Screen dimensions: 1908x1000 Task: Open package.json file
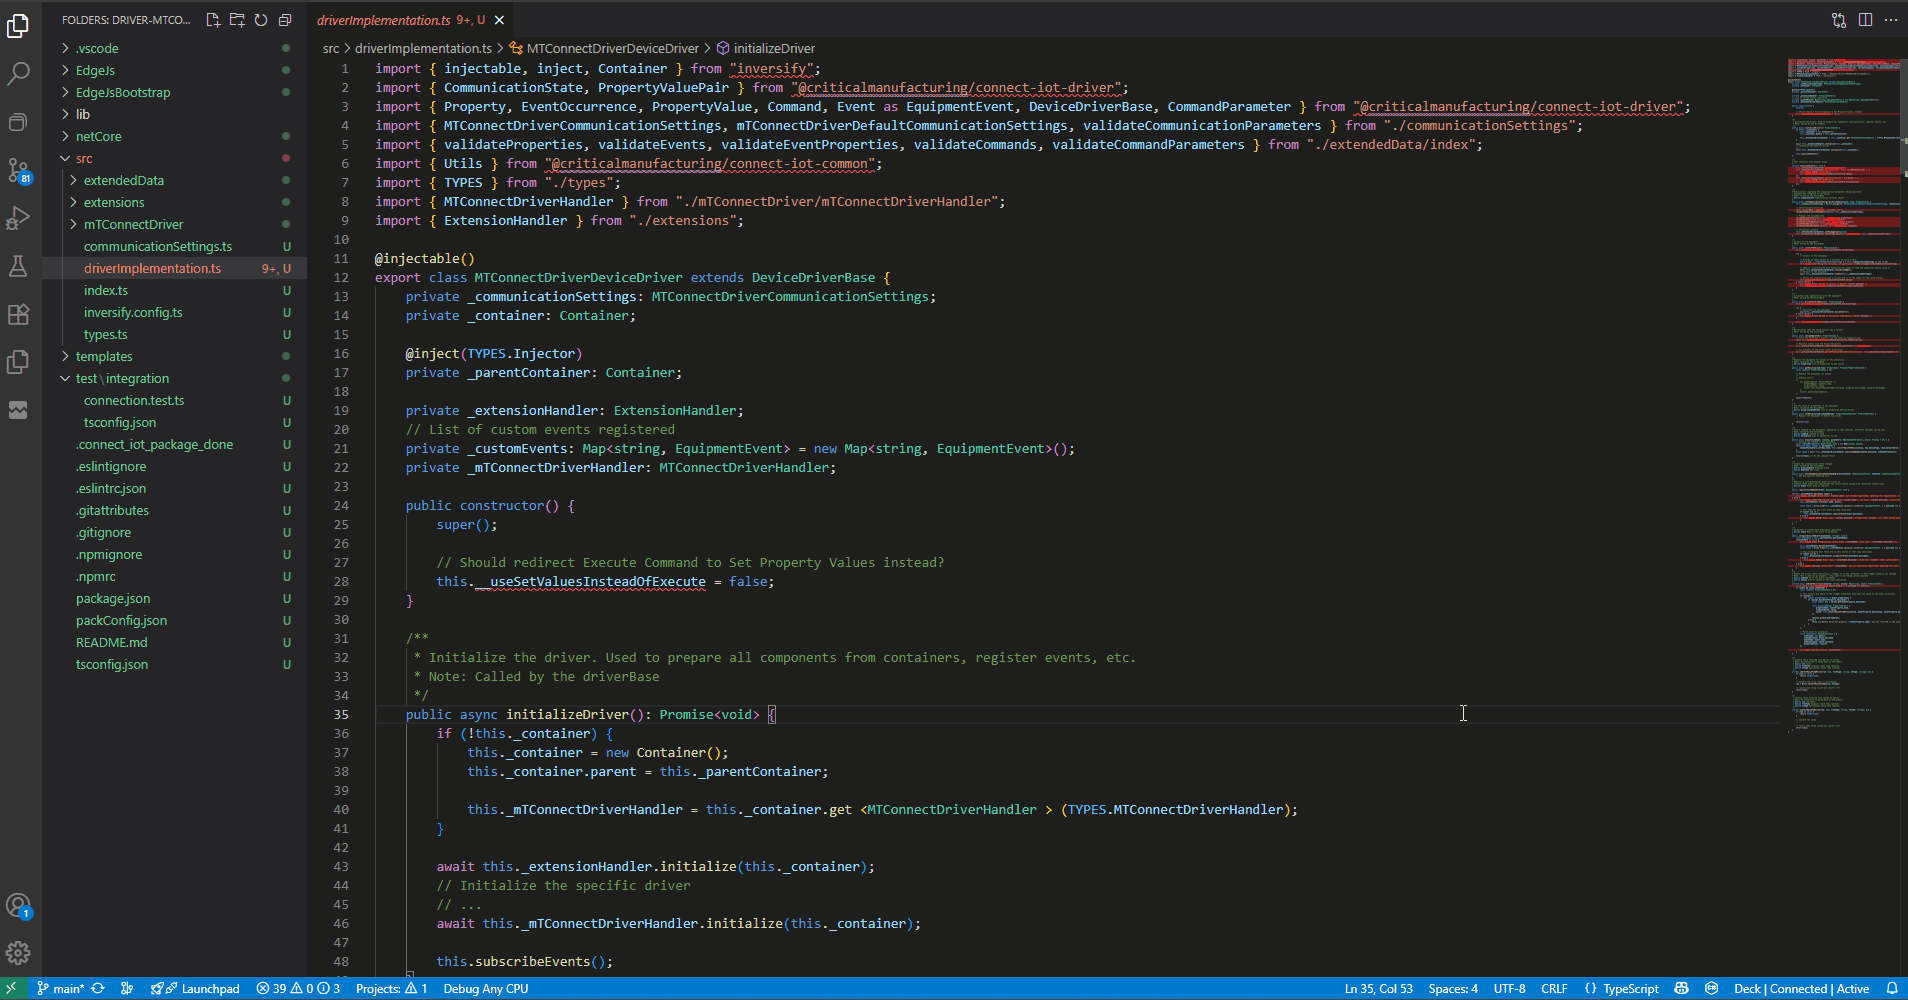coord(113,598)
